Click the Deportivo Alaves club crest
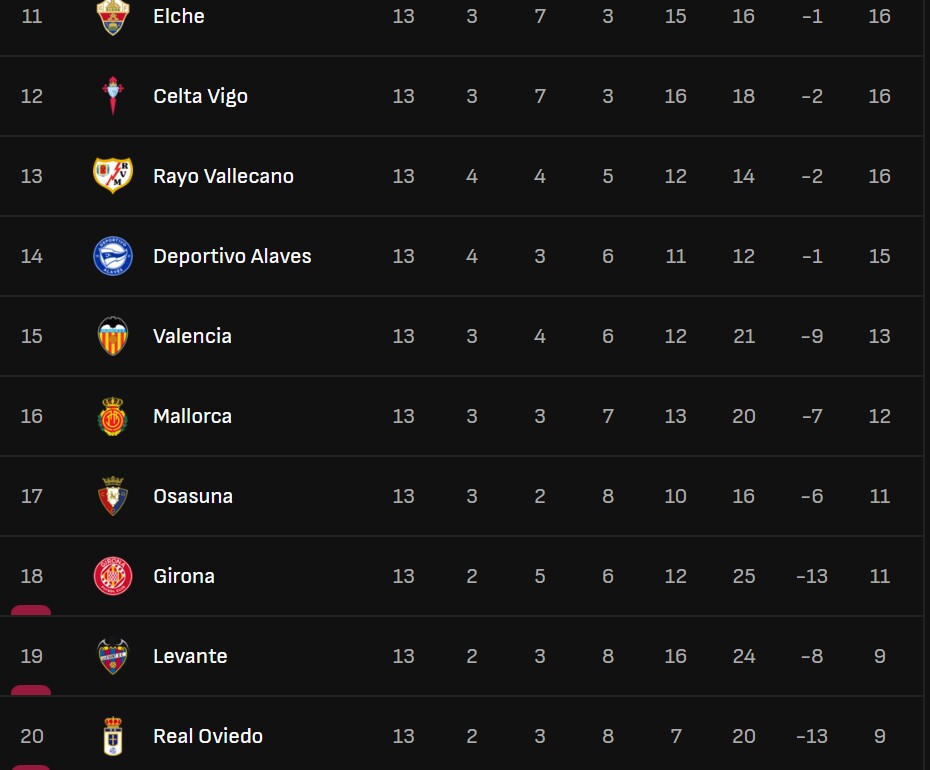930x770 pixels. pos(113,256)
